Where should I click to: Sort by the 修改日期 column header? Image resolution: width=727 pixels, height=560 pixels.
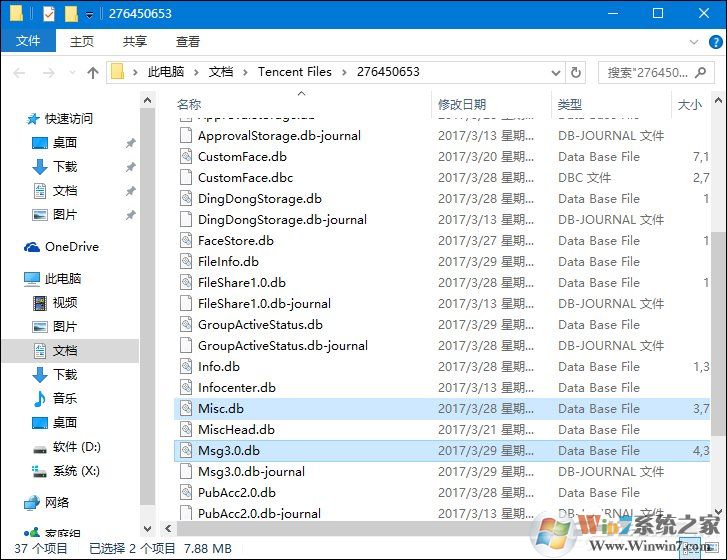point(462,104)
